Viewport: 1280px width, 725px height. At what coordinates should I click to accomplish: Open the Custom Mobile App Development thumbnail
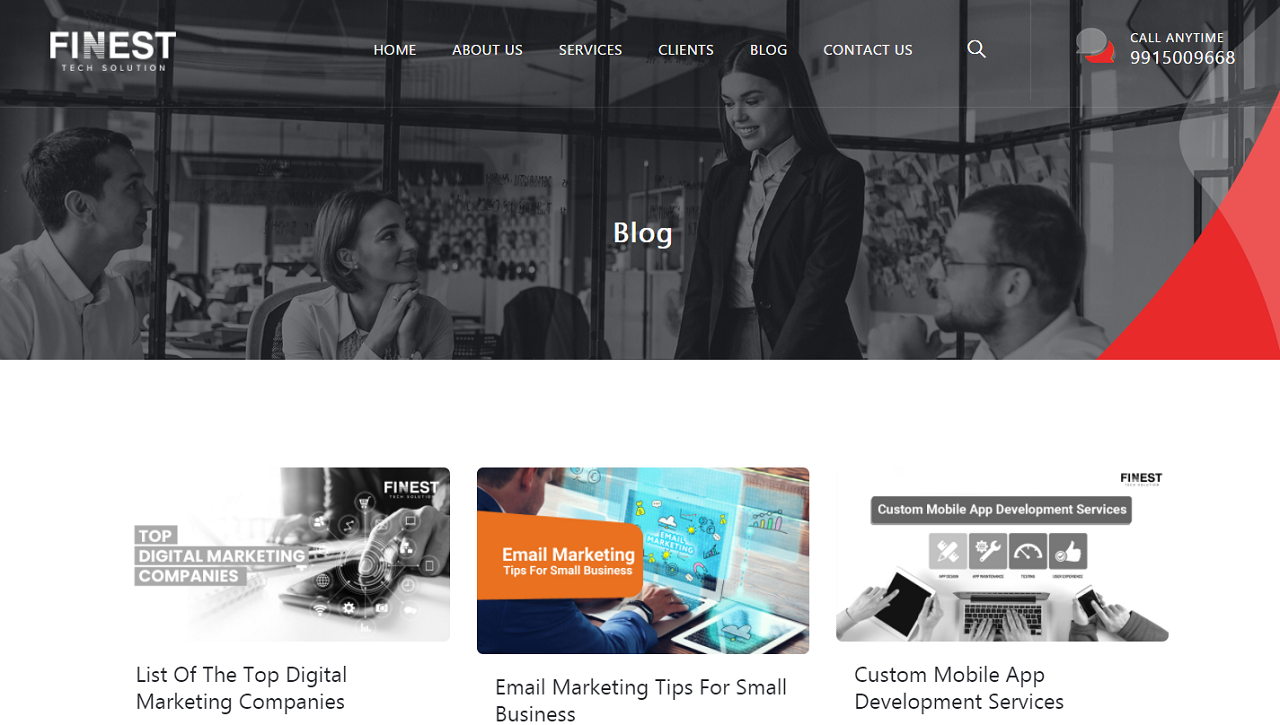tap(1002, 554)
